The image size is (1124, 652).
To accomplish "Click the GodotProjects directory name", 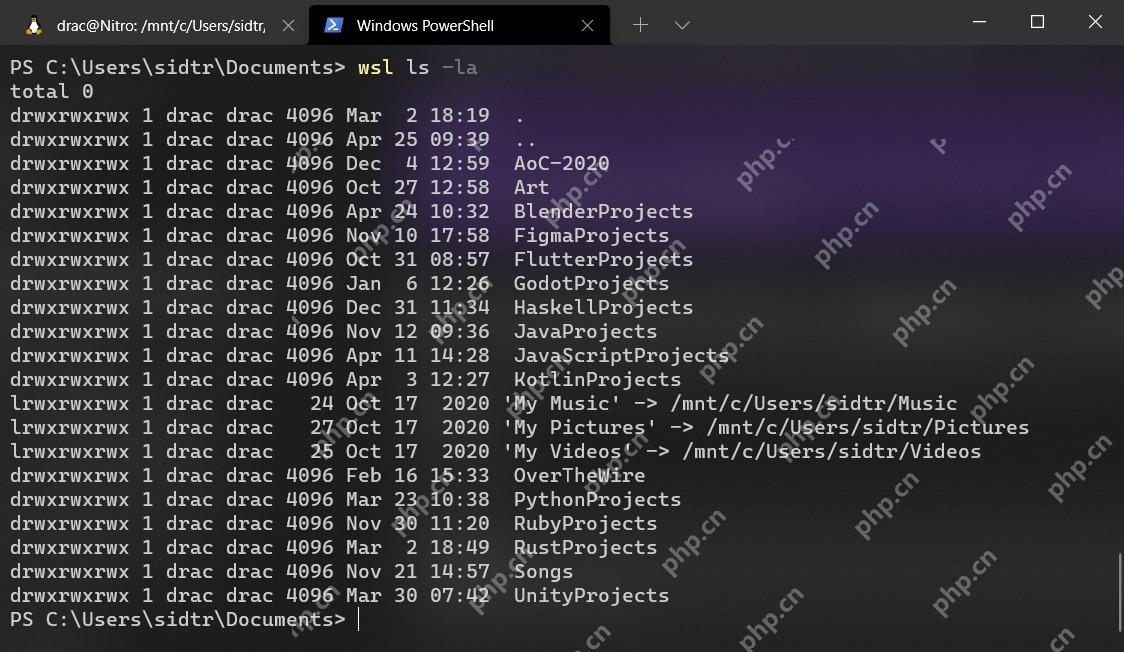I will (591, 284).
